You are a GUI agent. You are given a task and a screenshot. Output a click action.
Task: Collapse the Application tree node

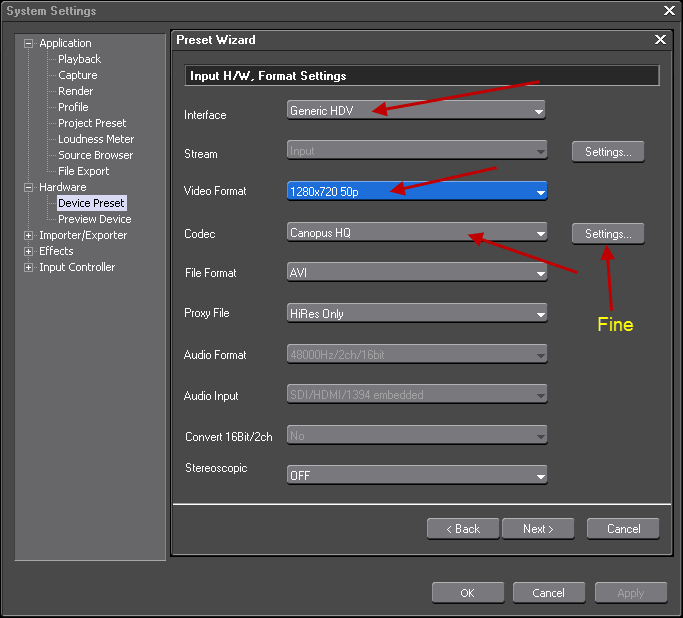29,44
